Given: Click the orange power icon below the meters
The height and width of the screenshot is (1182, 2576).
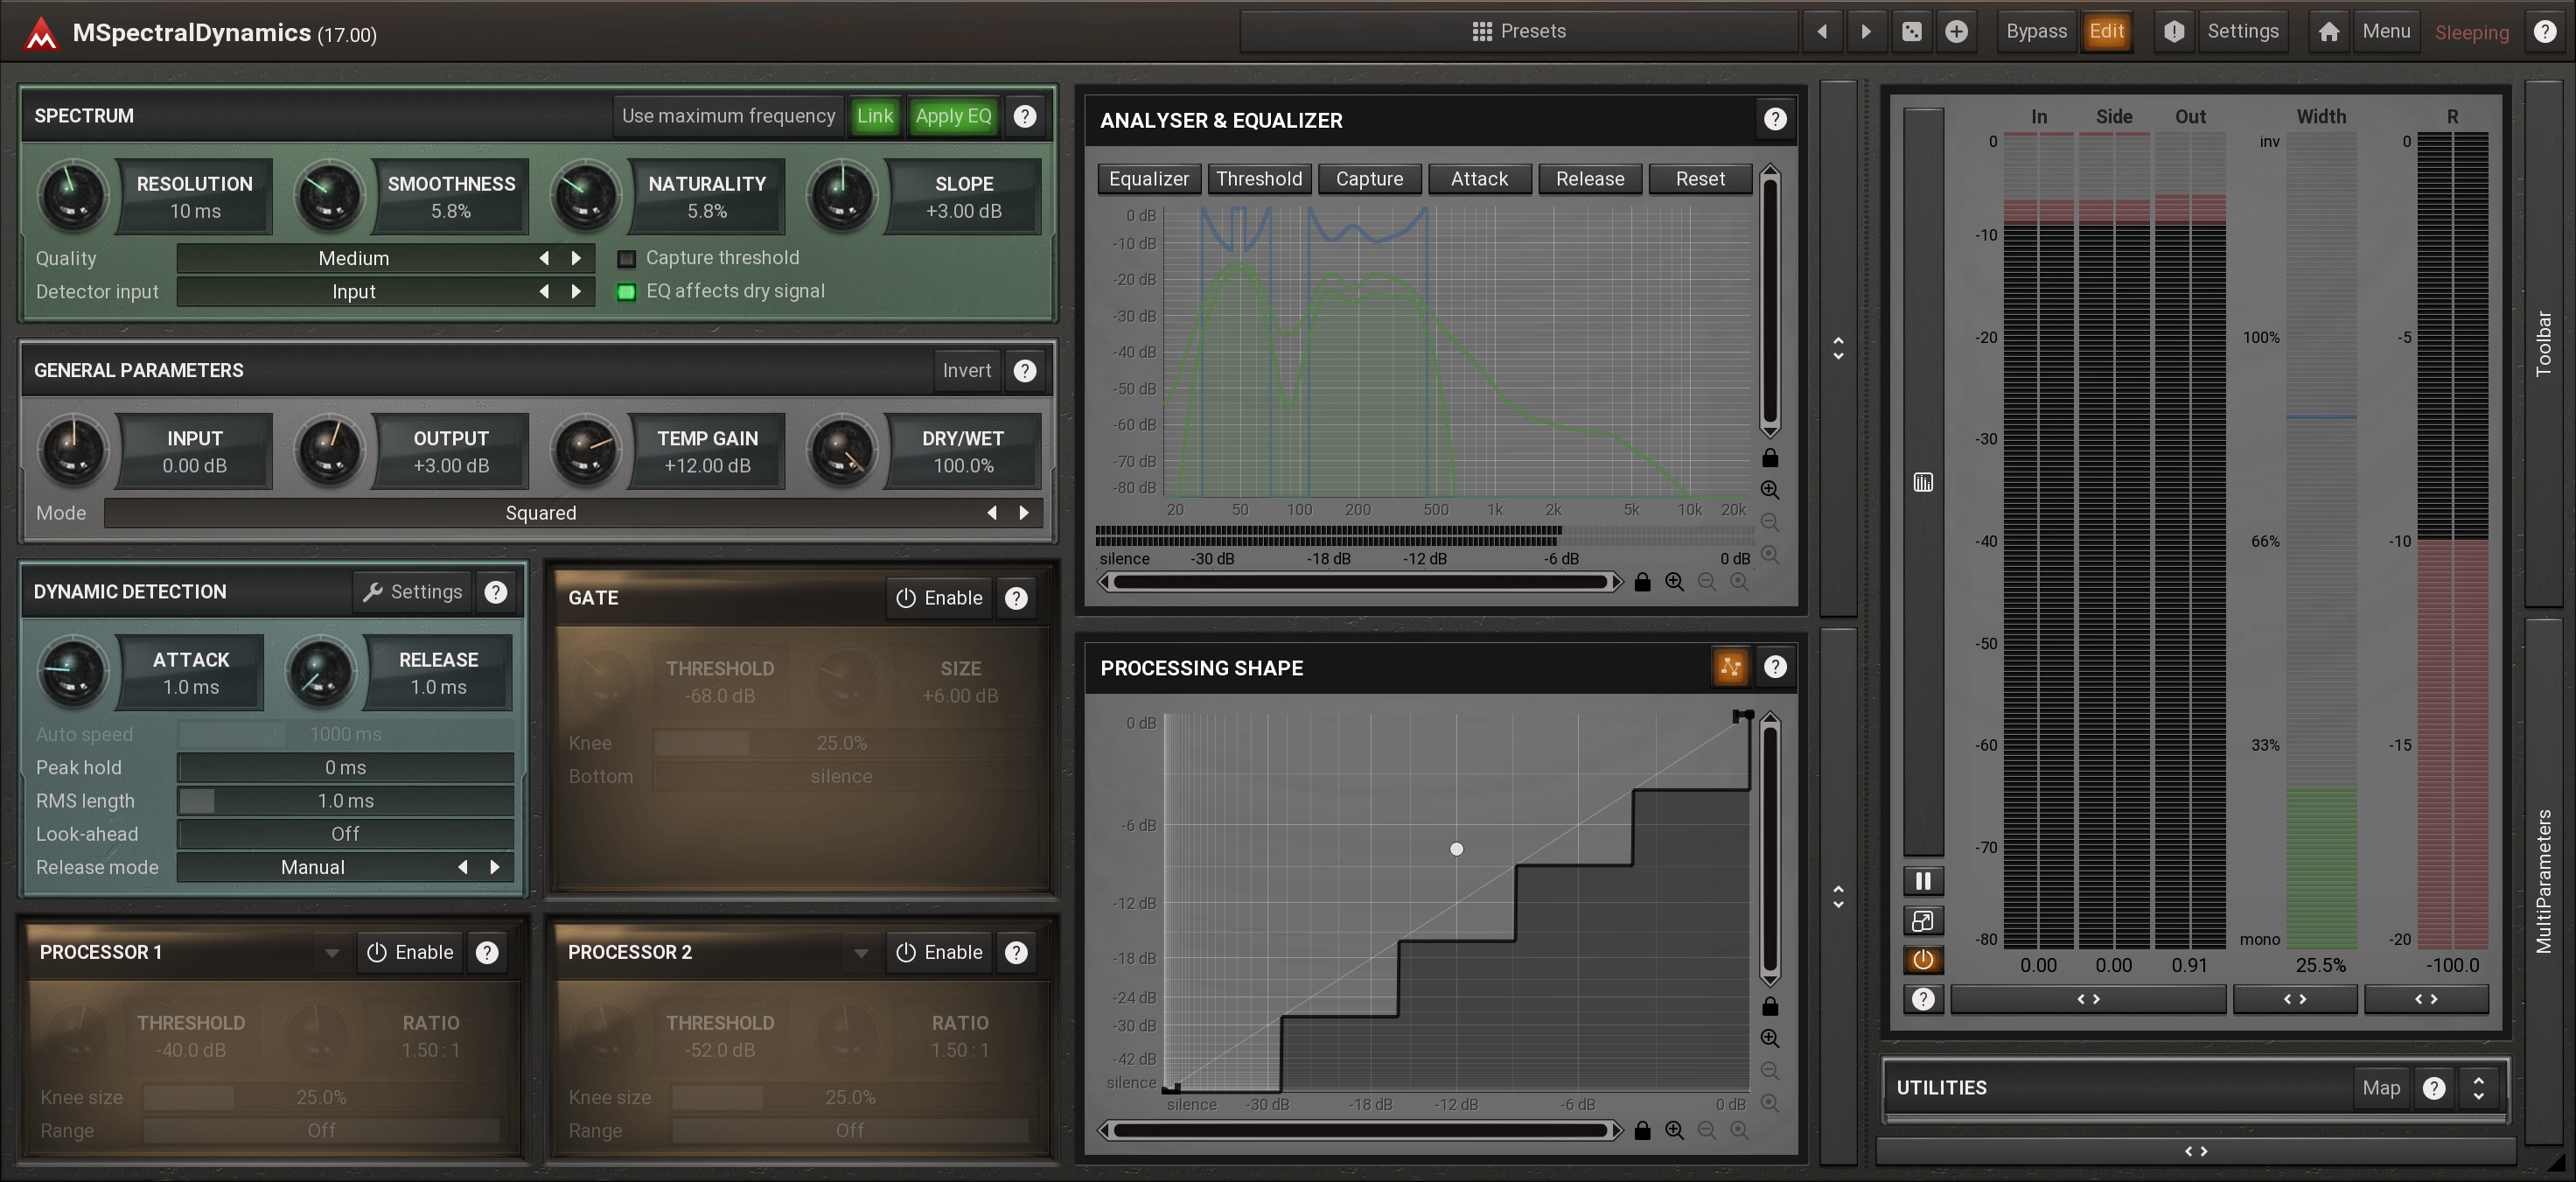Looking at the screenshot, I should click(x=1922, y=960).
